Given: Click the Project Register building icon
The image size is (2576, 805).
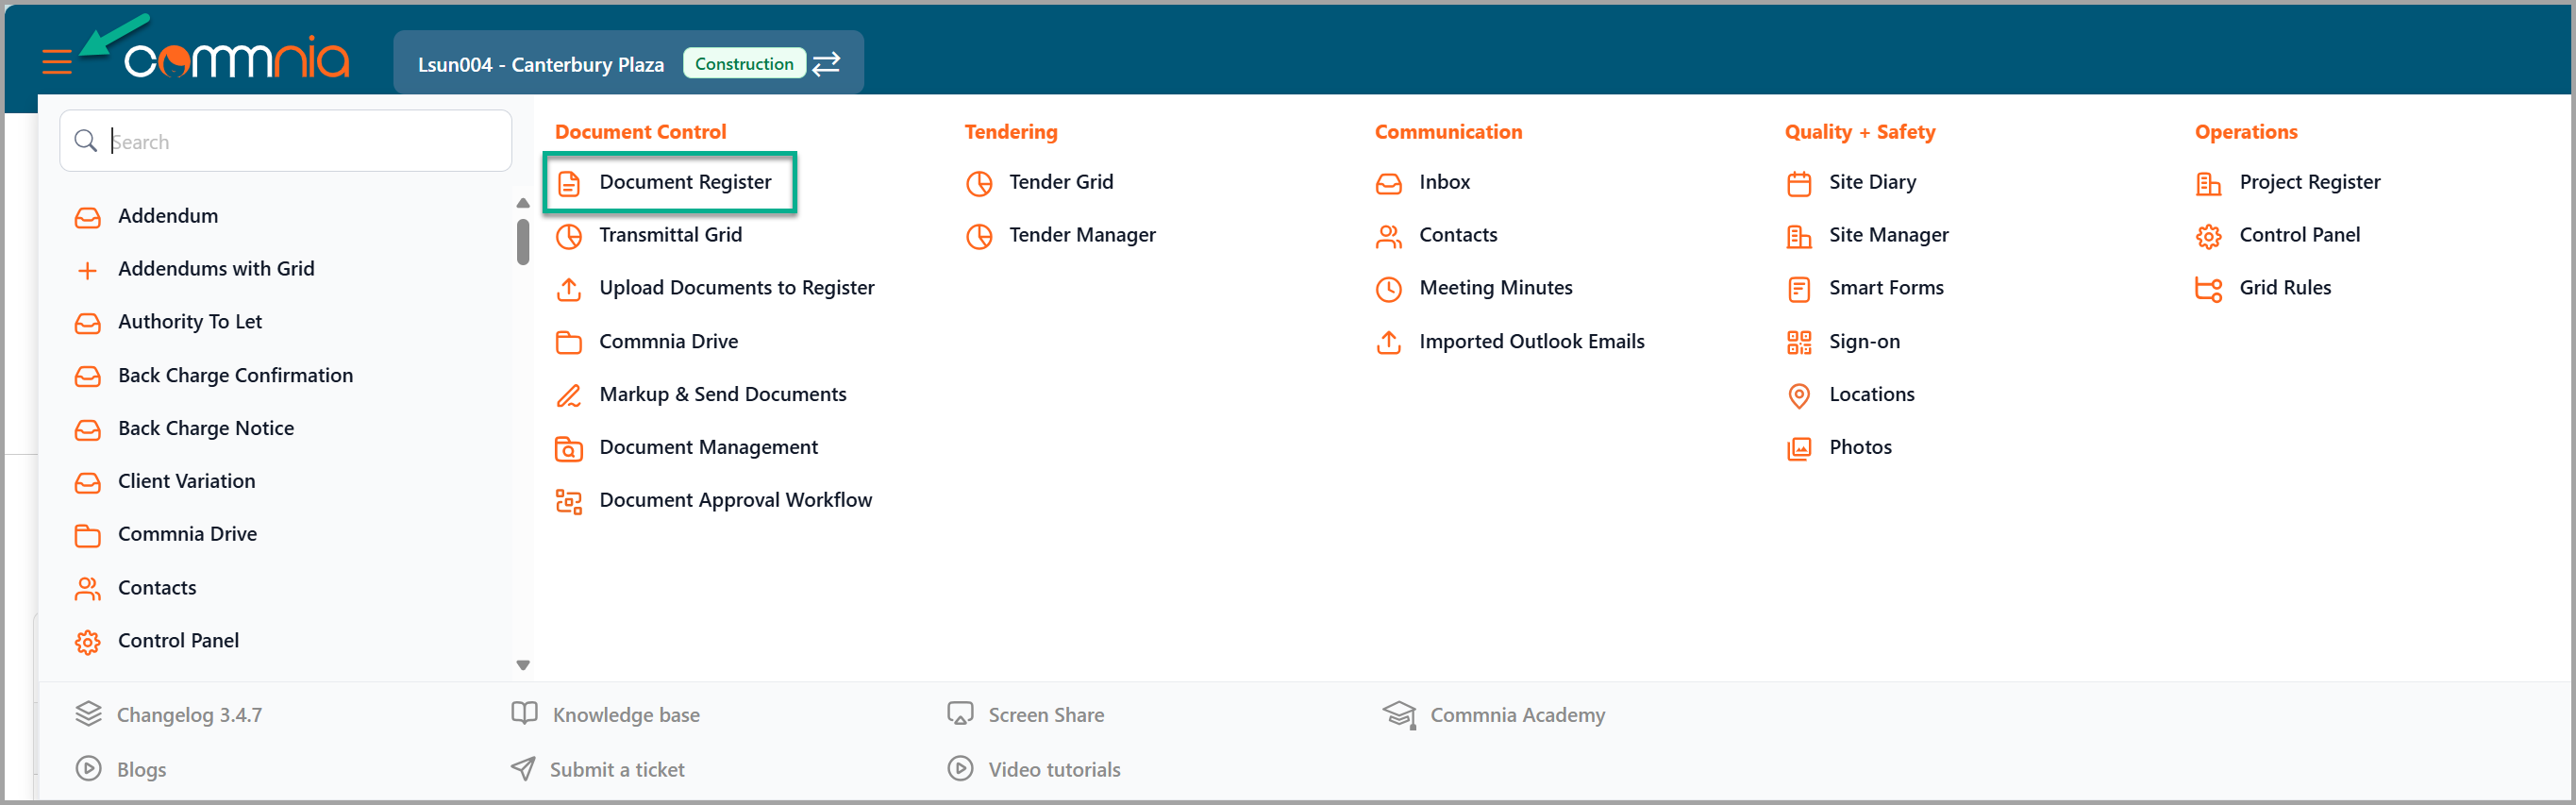Looking at the screenshot, I should [x=2209, y=184].
